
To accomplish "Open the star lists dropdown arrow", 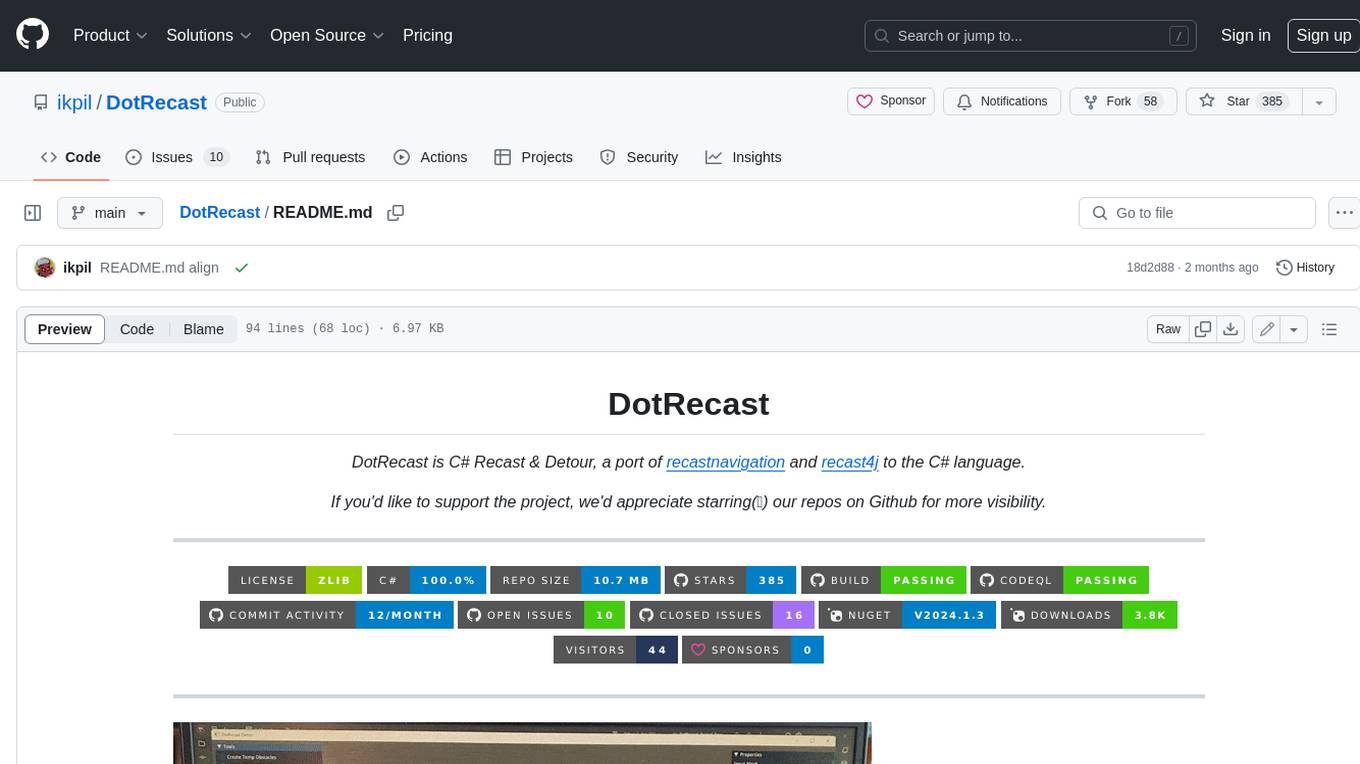I will [x=1319, y=101].
